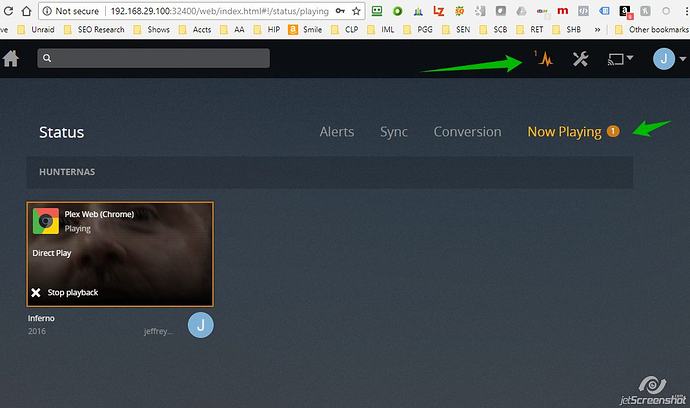Click the Now Playing count badge

pyautogui.click(x=613, y=131)
